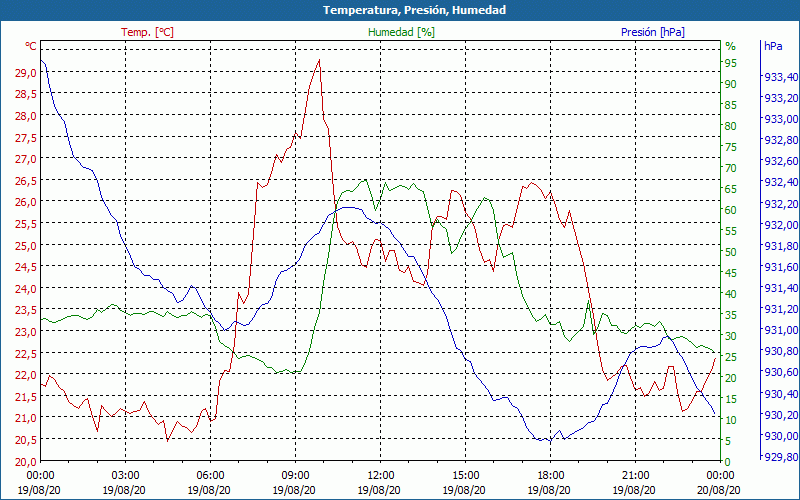Viewport: 800px width, 500px height.
Task: Click humidity axis value '75'
Action: [x=731, y=147]
